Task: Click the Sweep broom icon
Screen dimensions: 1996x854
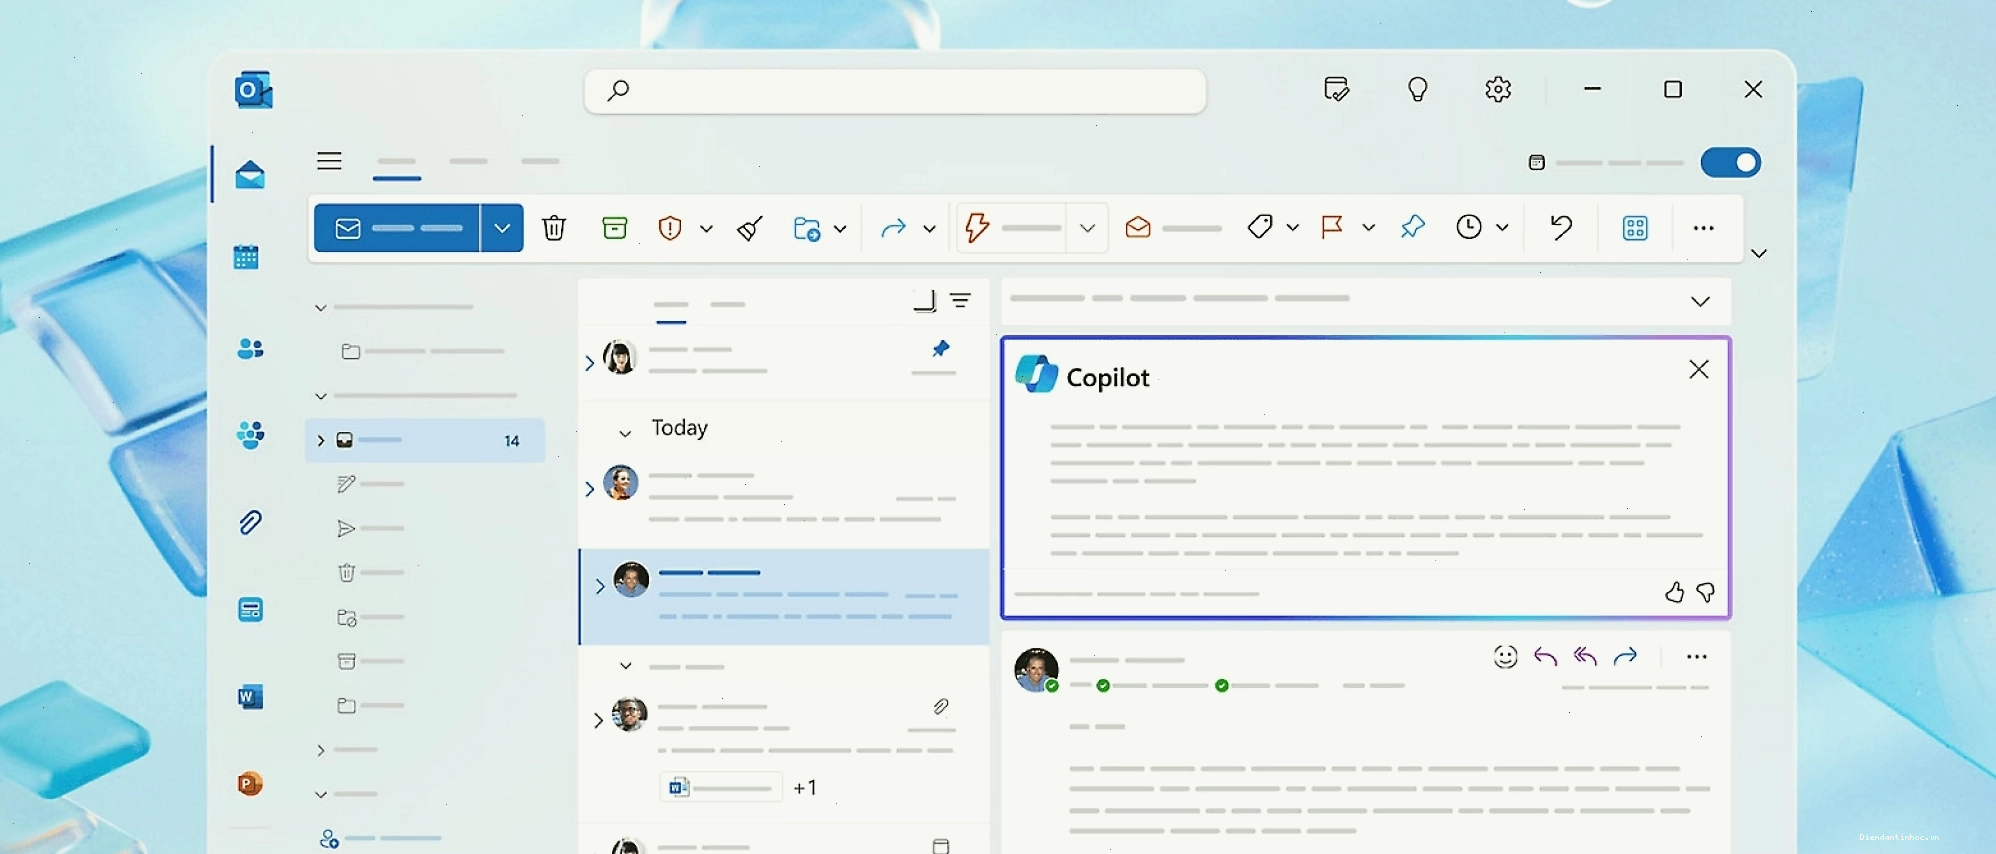Action: [x=750, y=228]
